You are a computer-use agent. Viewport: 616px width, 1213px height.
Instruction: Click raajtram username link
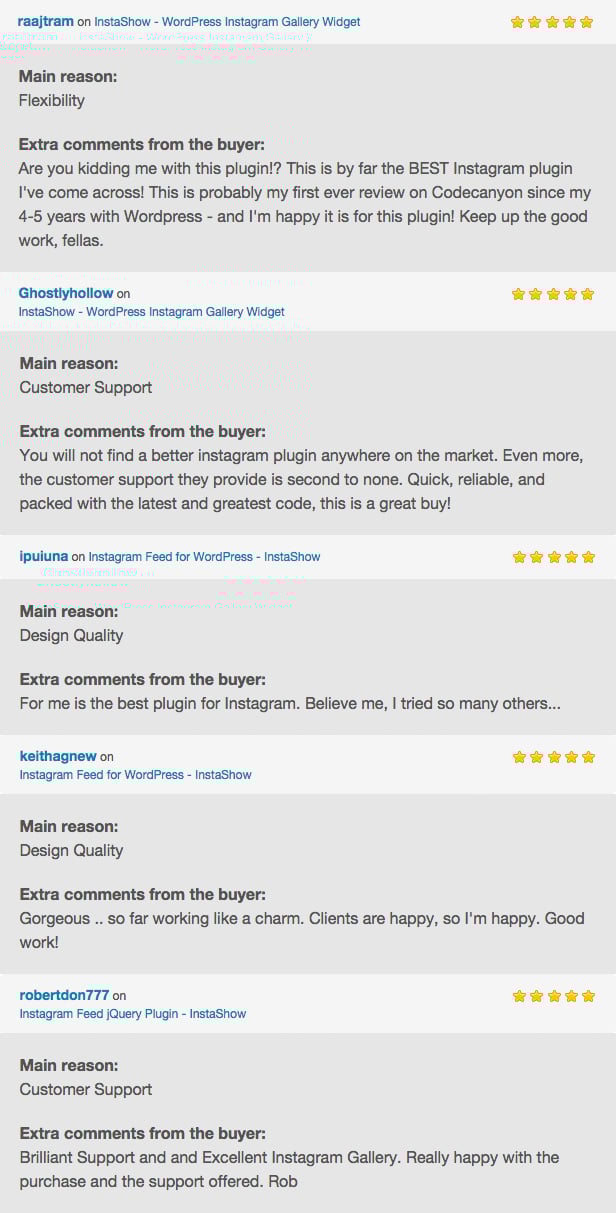pos(45,21)
